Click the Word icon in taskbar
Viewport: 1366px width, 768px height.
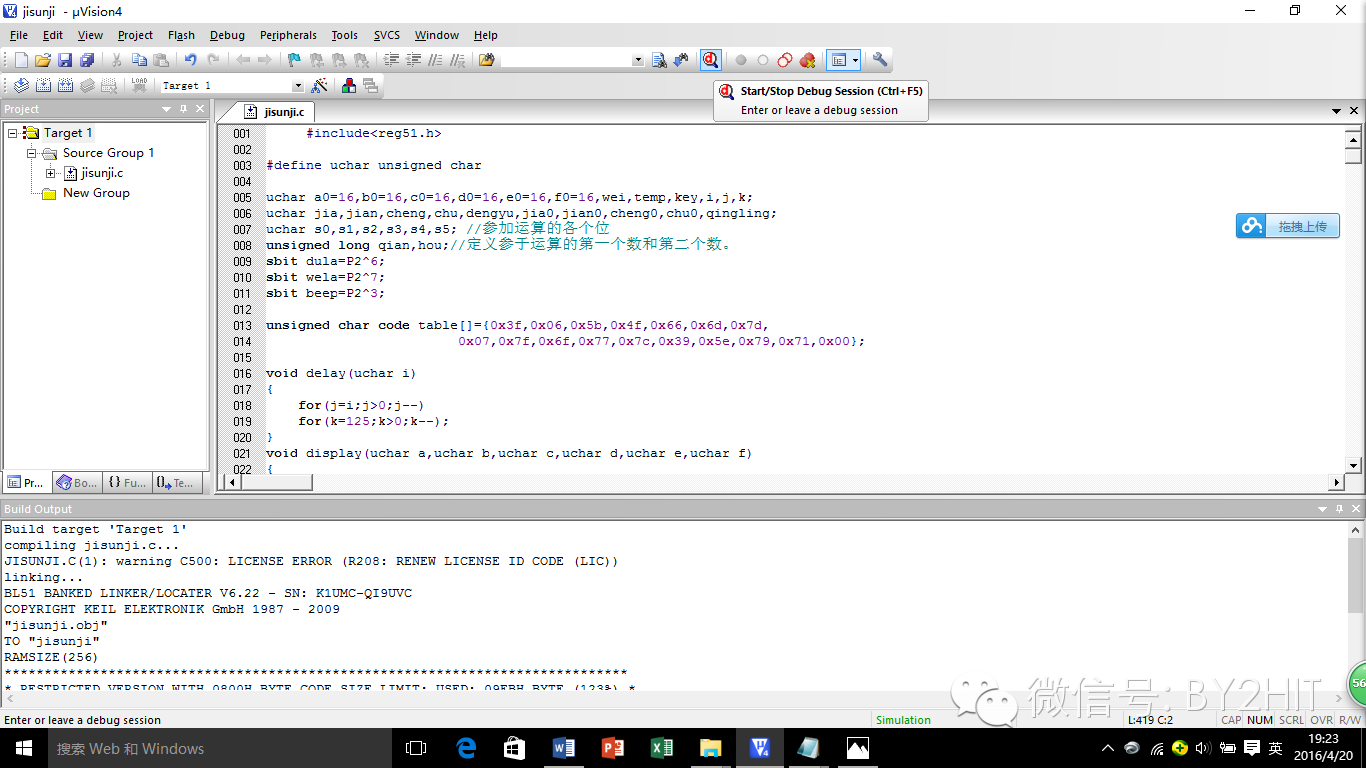pos(564,748)
